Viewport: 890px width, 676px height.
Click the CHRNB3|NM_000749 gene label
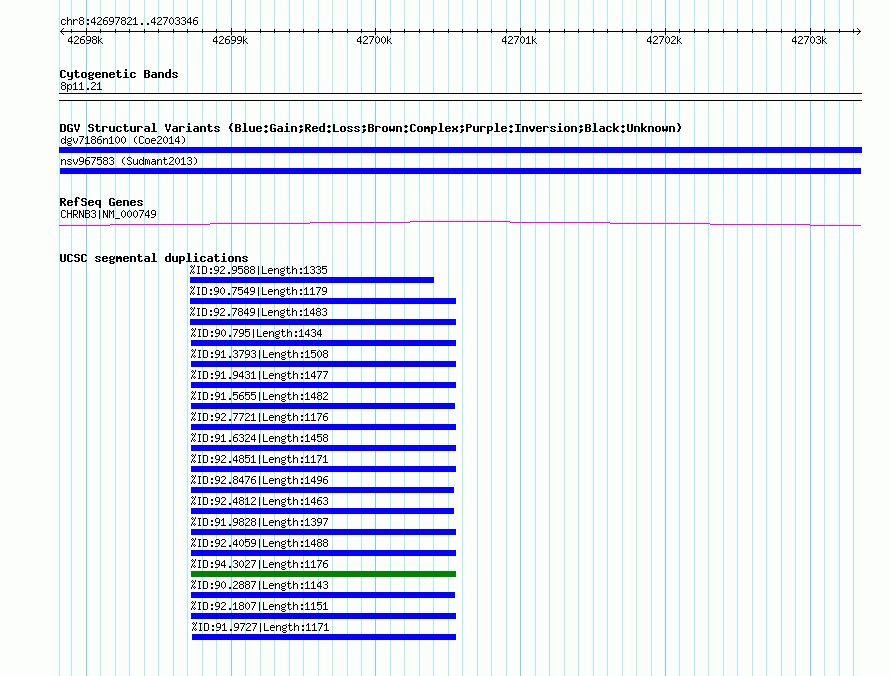pyautogui.click(x=108, y=214)
